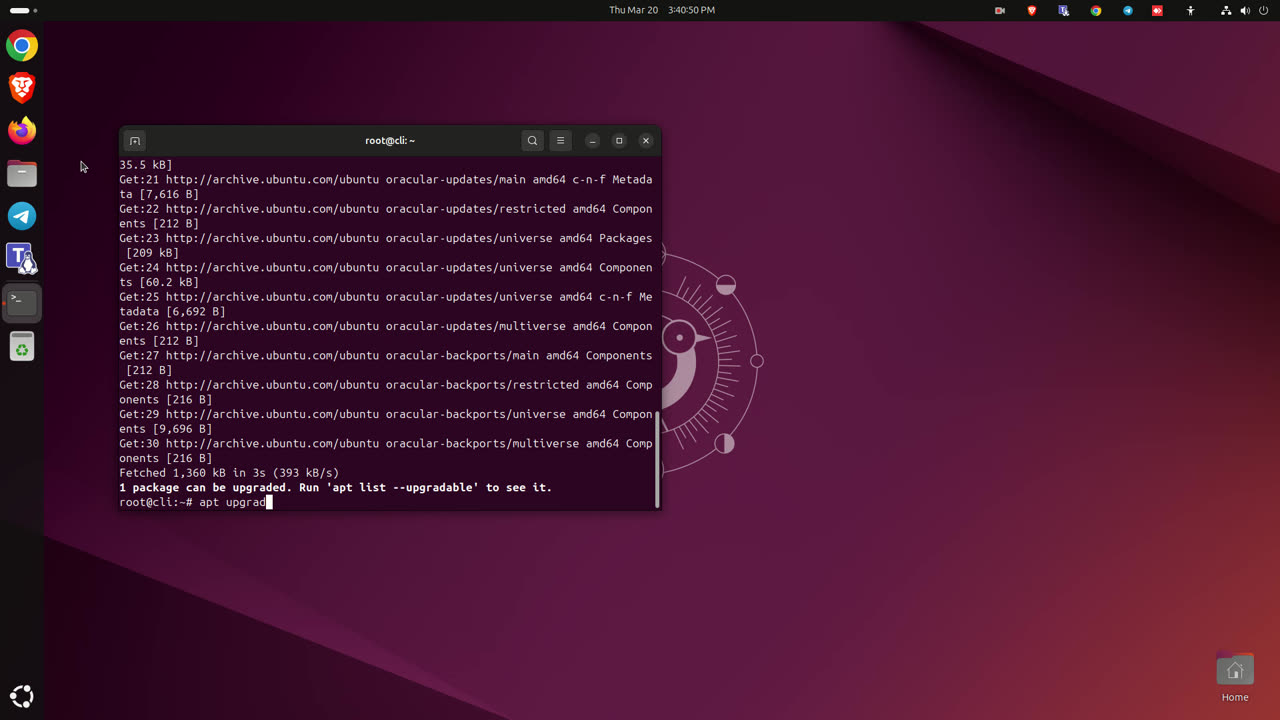Click the terminal vertical scrollbar
Screen dimensions: 1280x720
click(x=657, y=458)
